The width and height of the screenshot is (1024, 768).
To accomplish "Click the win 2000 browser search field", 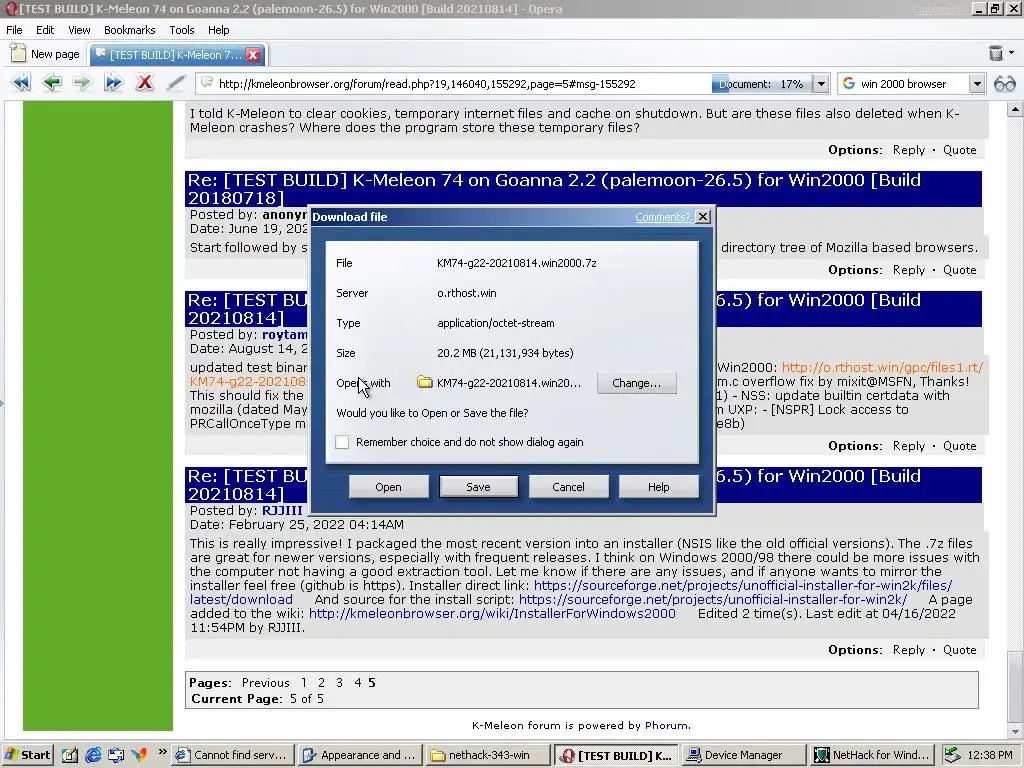I will coord(912,84).
